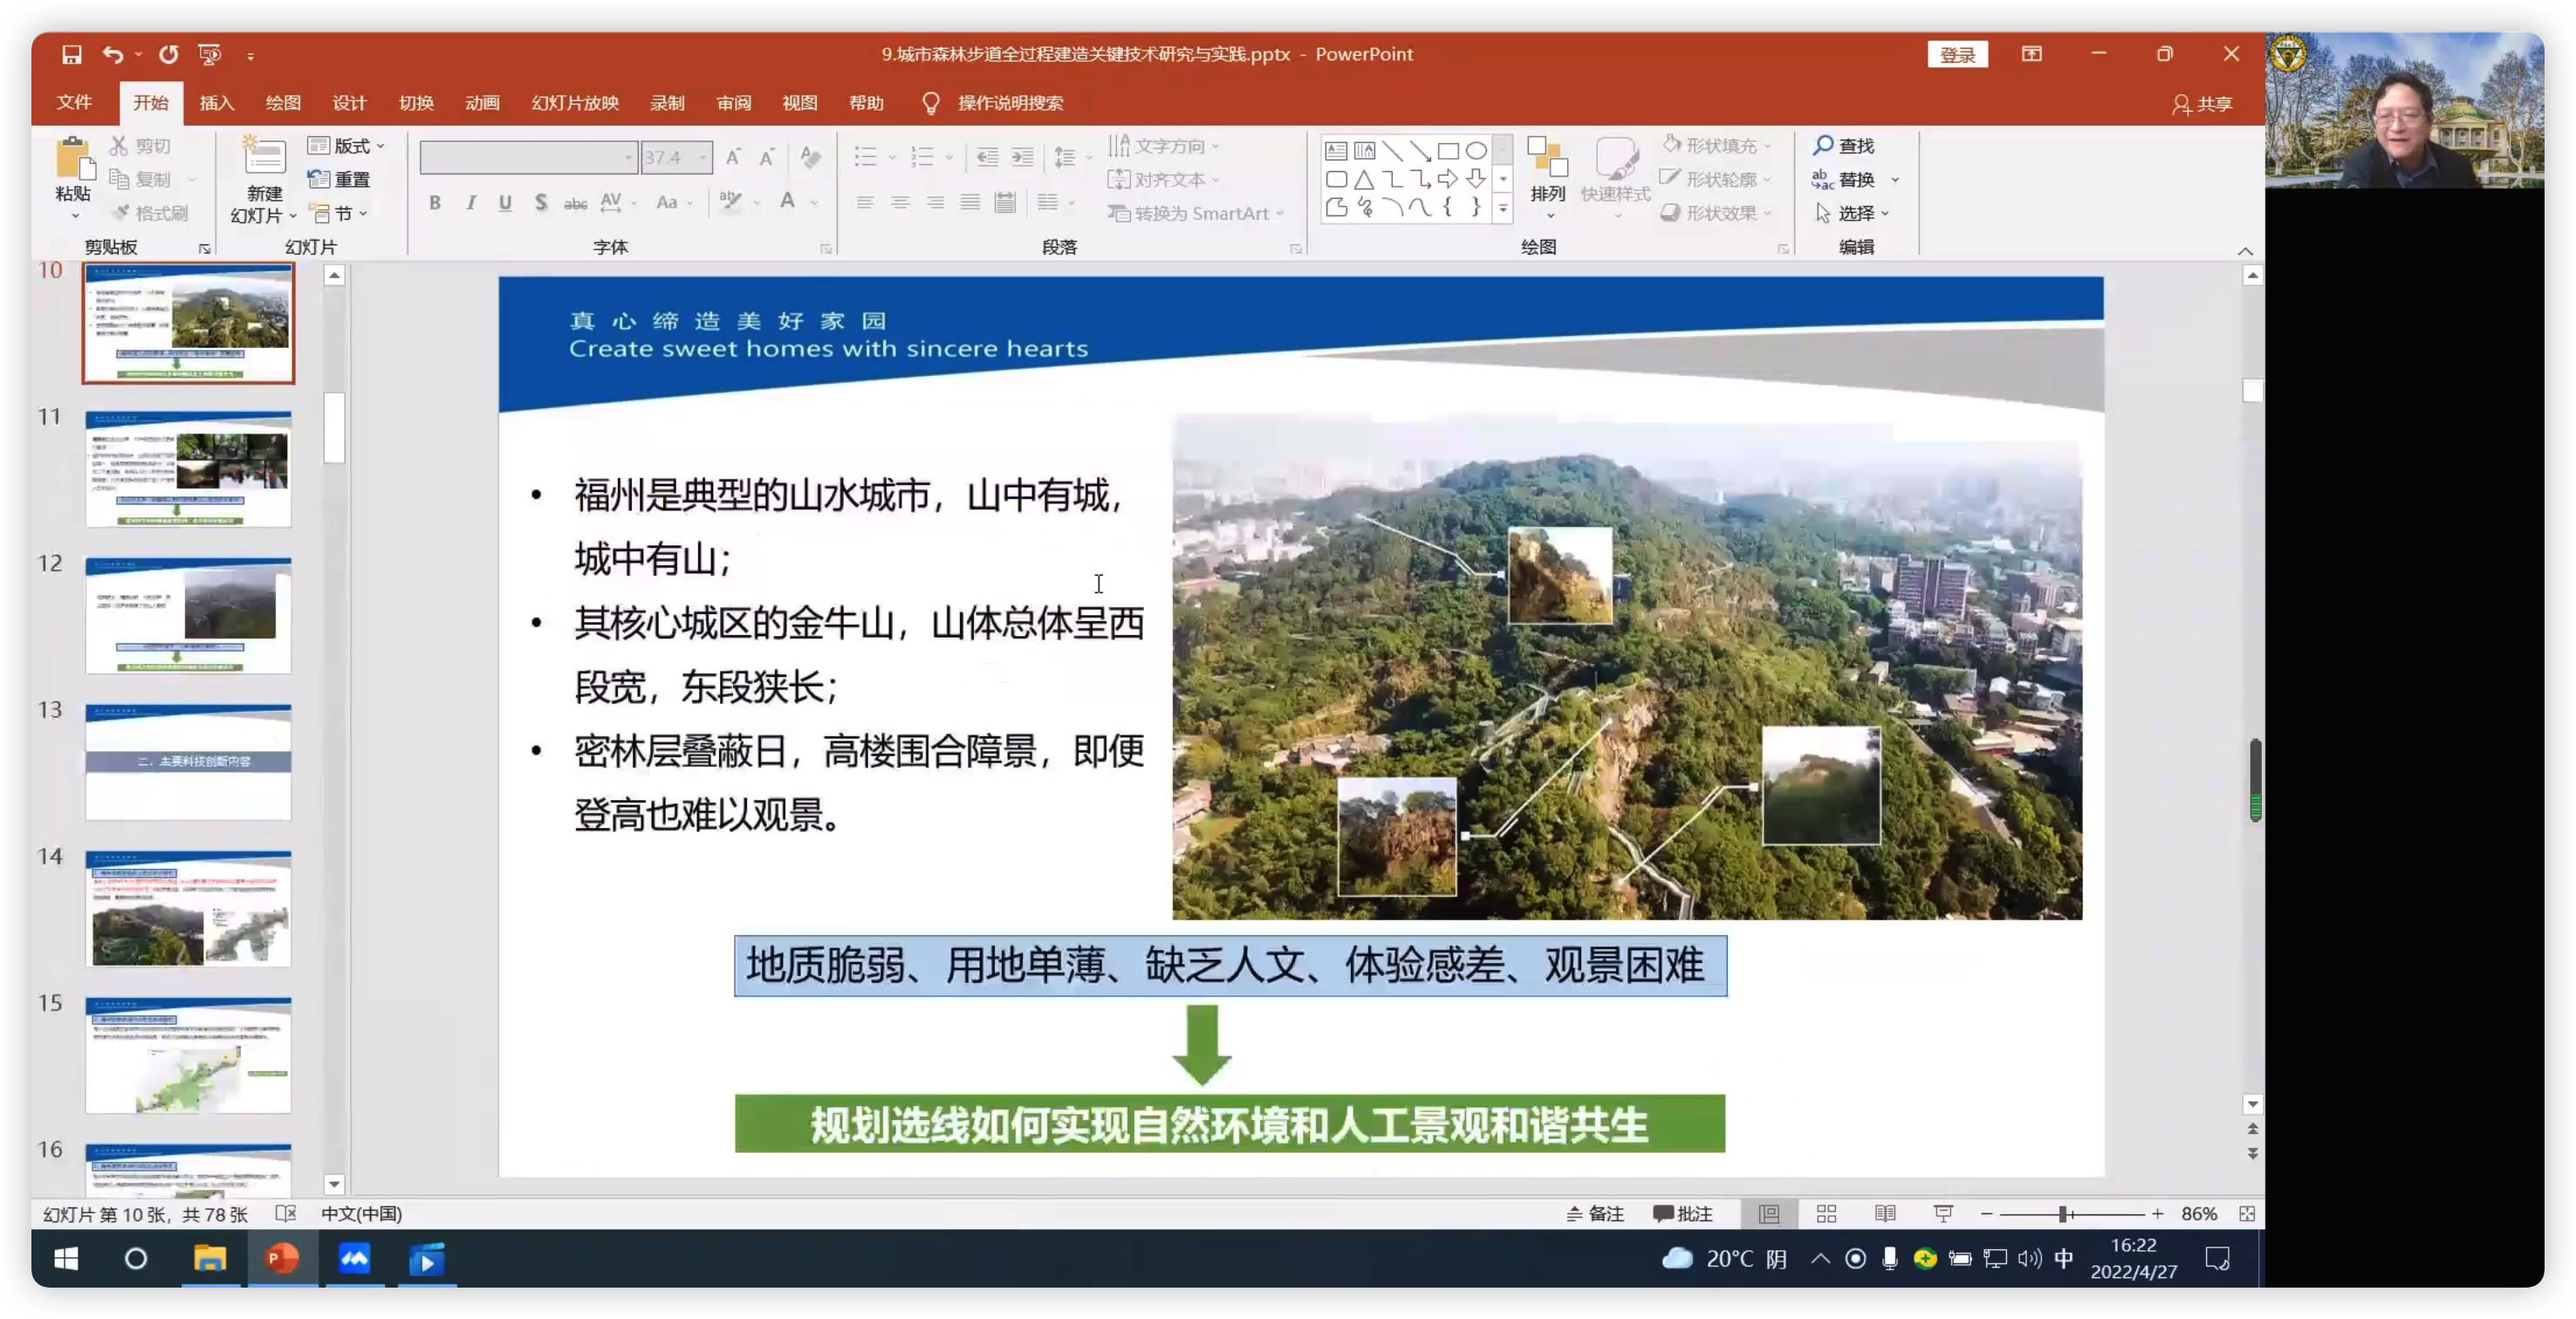Click the Increase Indent icon
The image size is (2576, 1319).
pos(1022,157)
